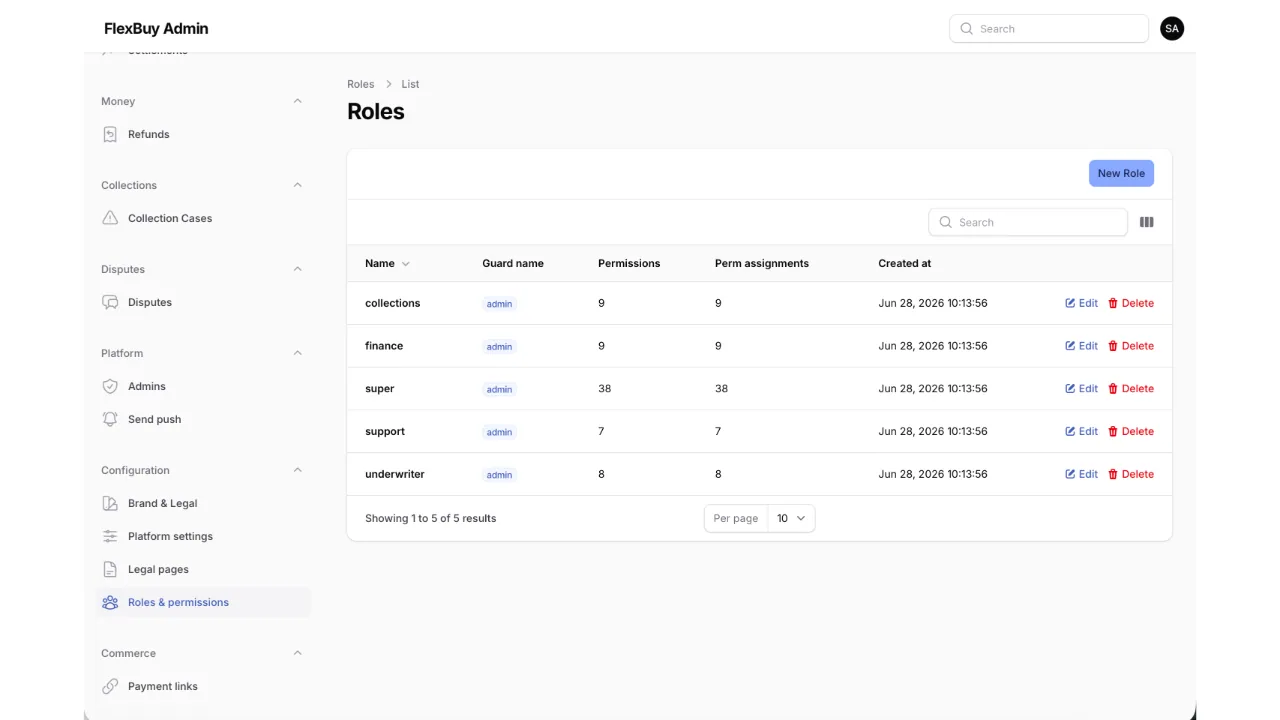
Task: Click the FlexBuy Admin logo text
Action: coord(156,29)
